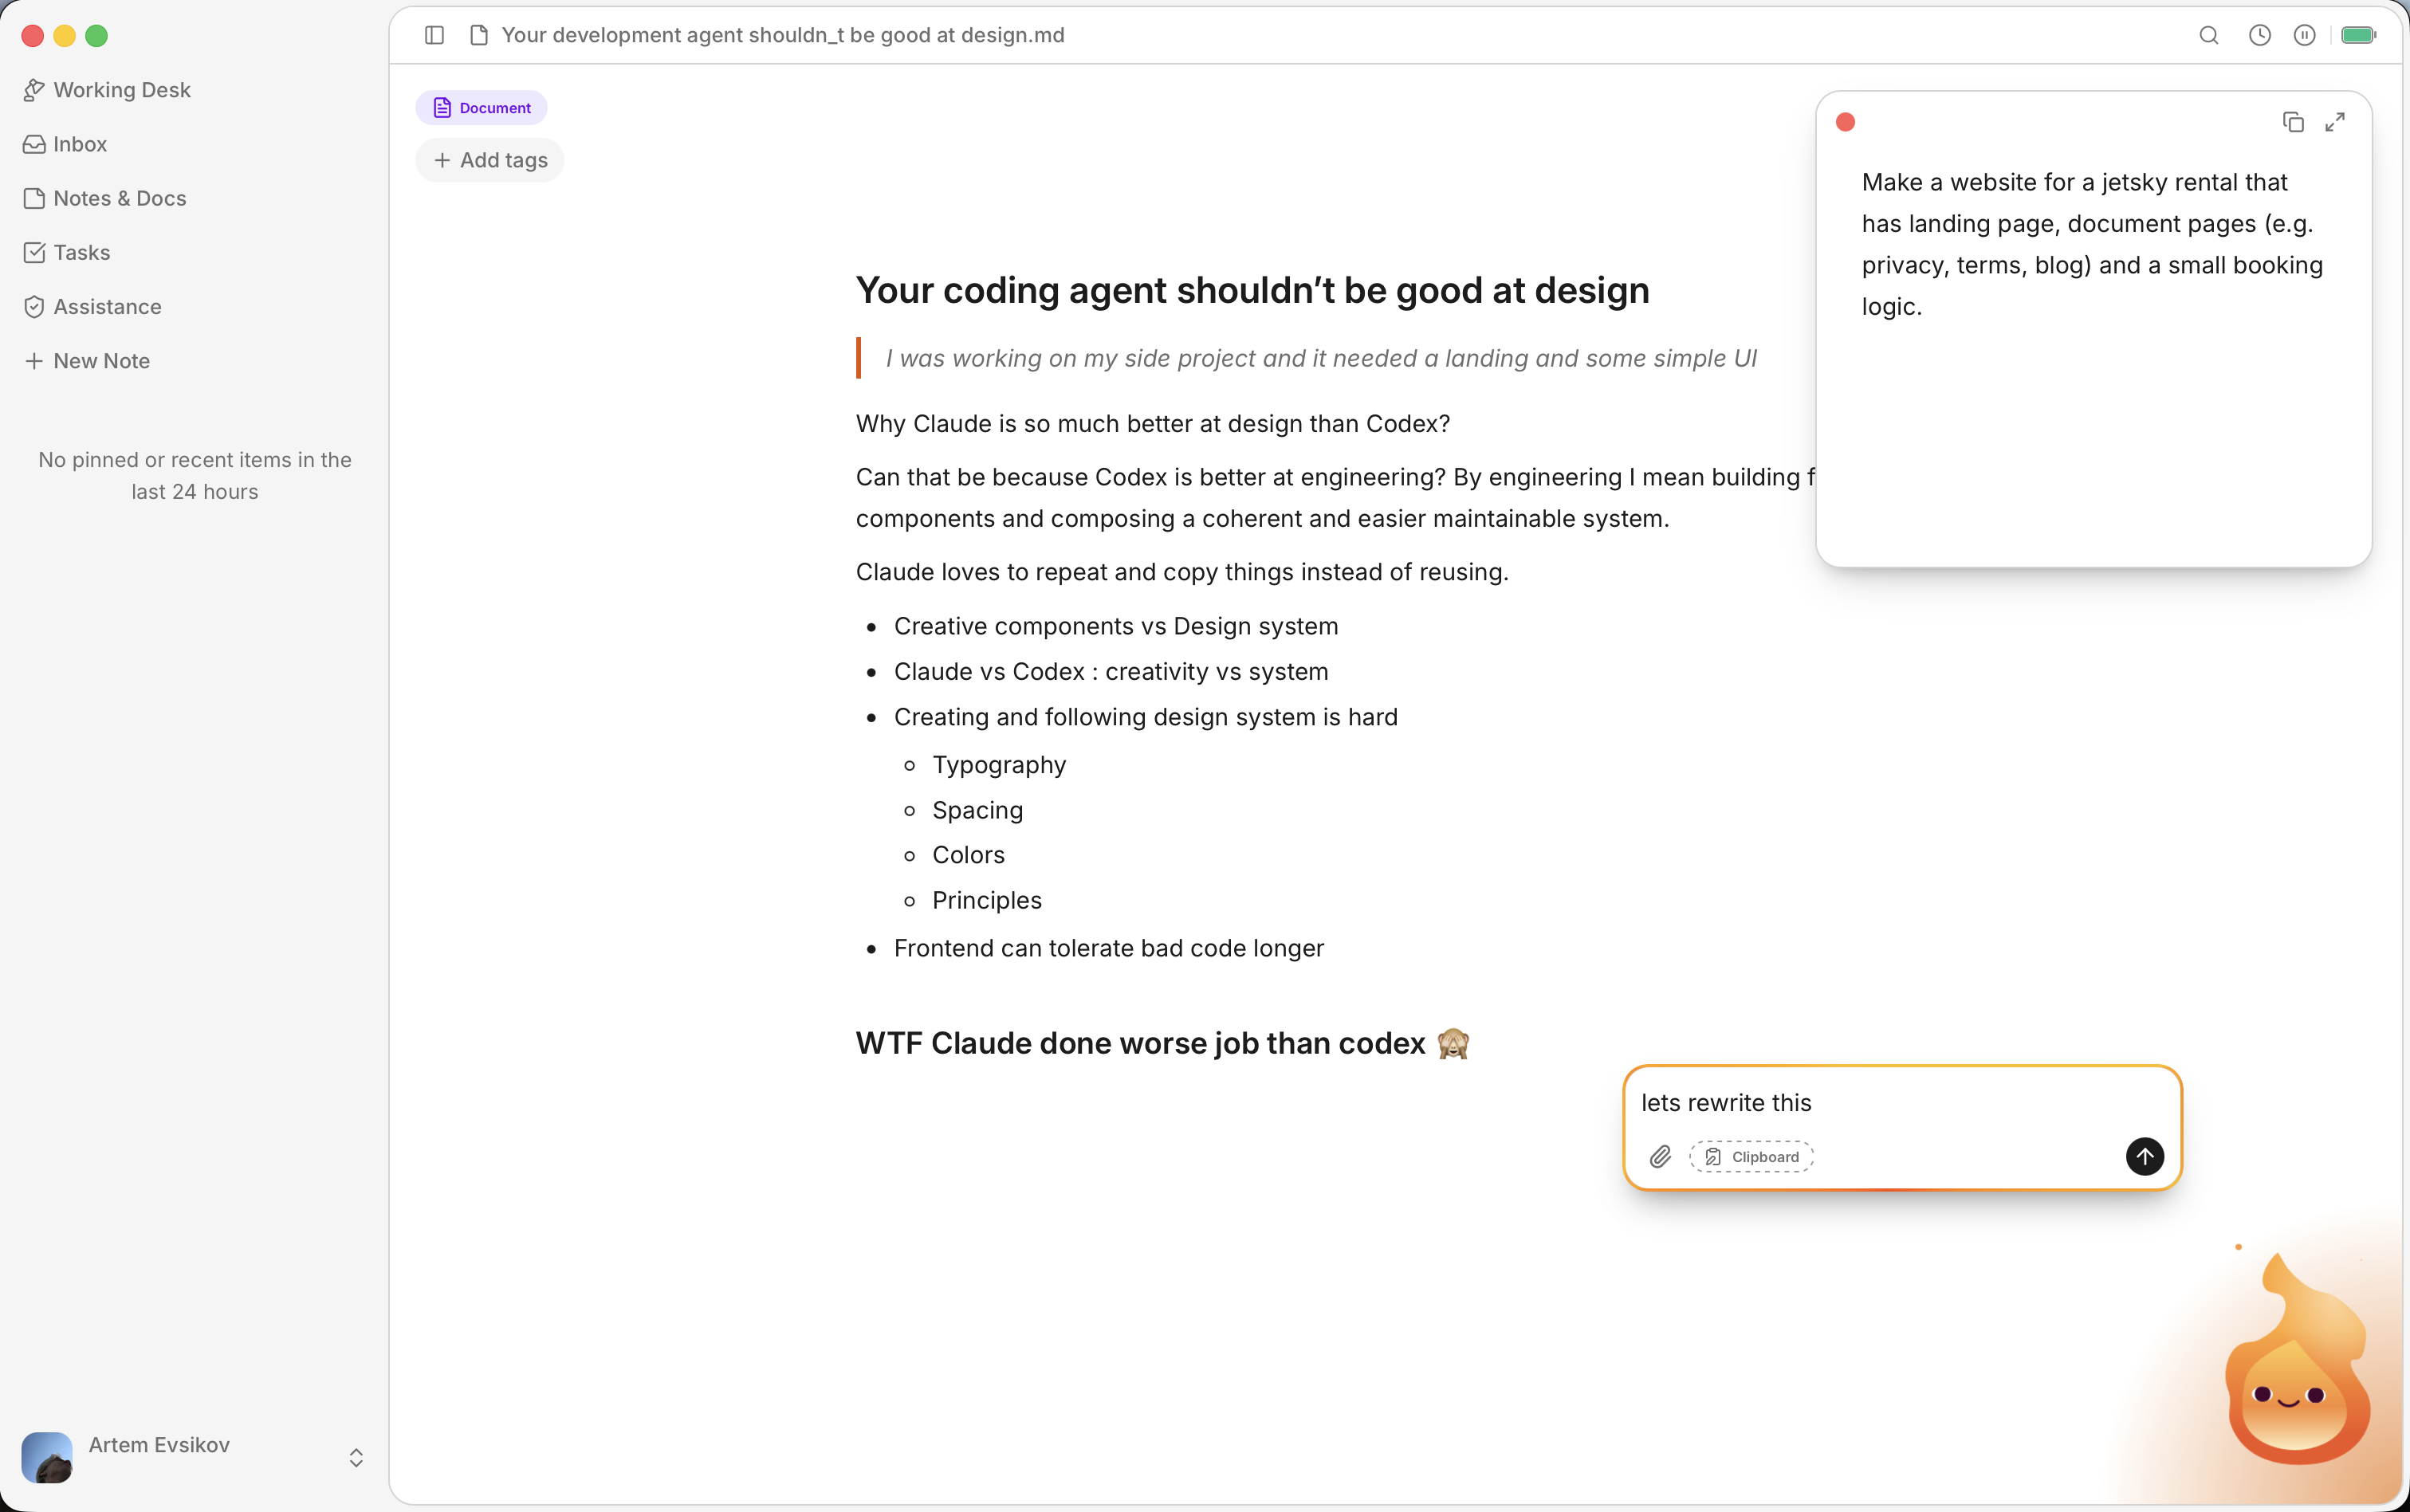Click the file name in the title bar
This screenshot has height=1512, width=2410.
(x=783, y=35)
